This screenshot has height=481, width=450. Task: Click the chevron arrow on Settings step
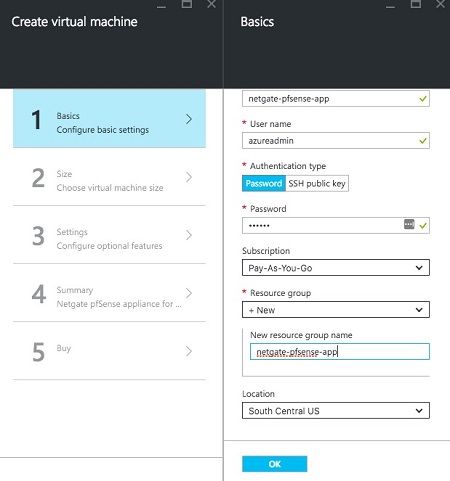[189, 235]
